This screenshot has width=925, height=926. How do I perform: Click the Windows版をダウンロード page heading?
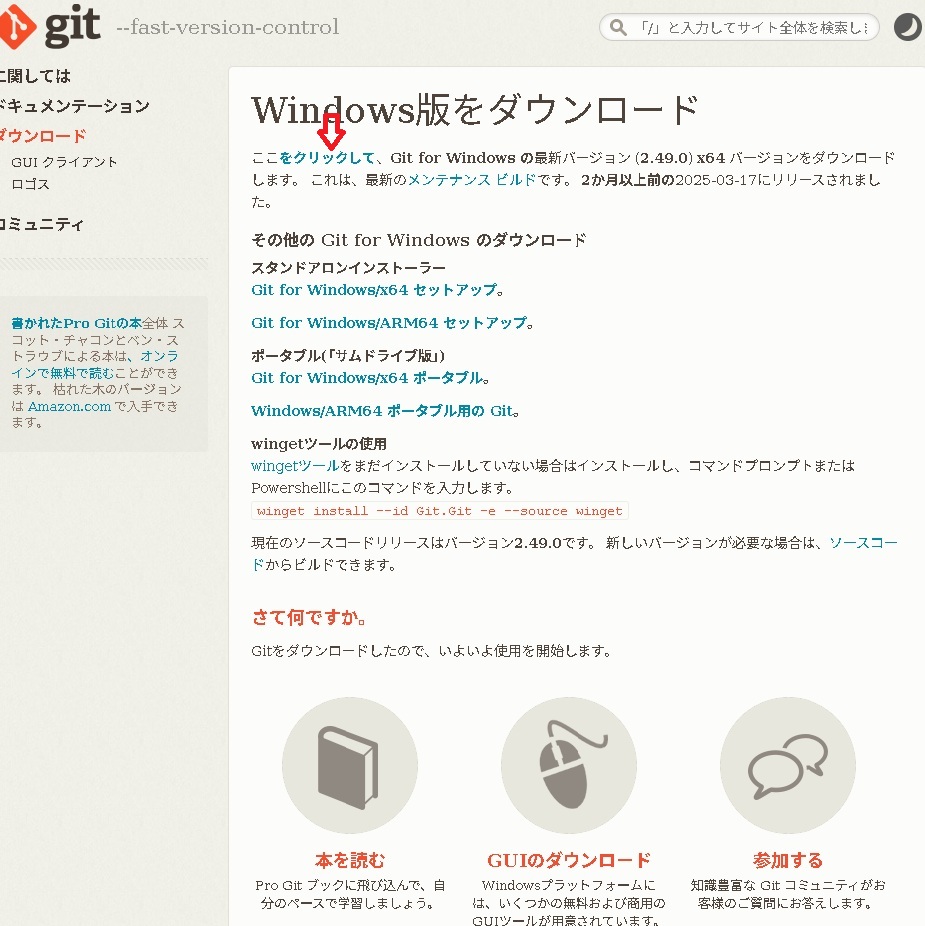475,110
